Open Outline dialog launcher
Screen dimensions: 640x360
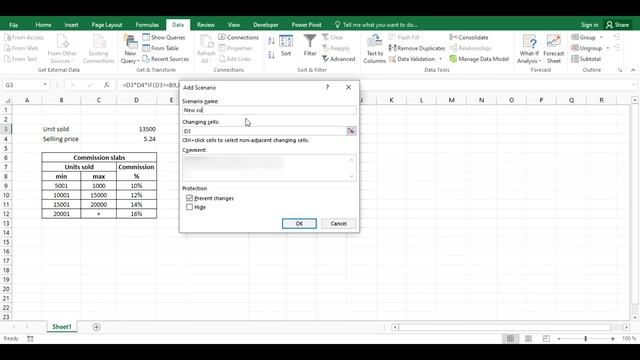620,70
